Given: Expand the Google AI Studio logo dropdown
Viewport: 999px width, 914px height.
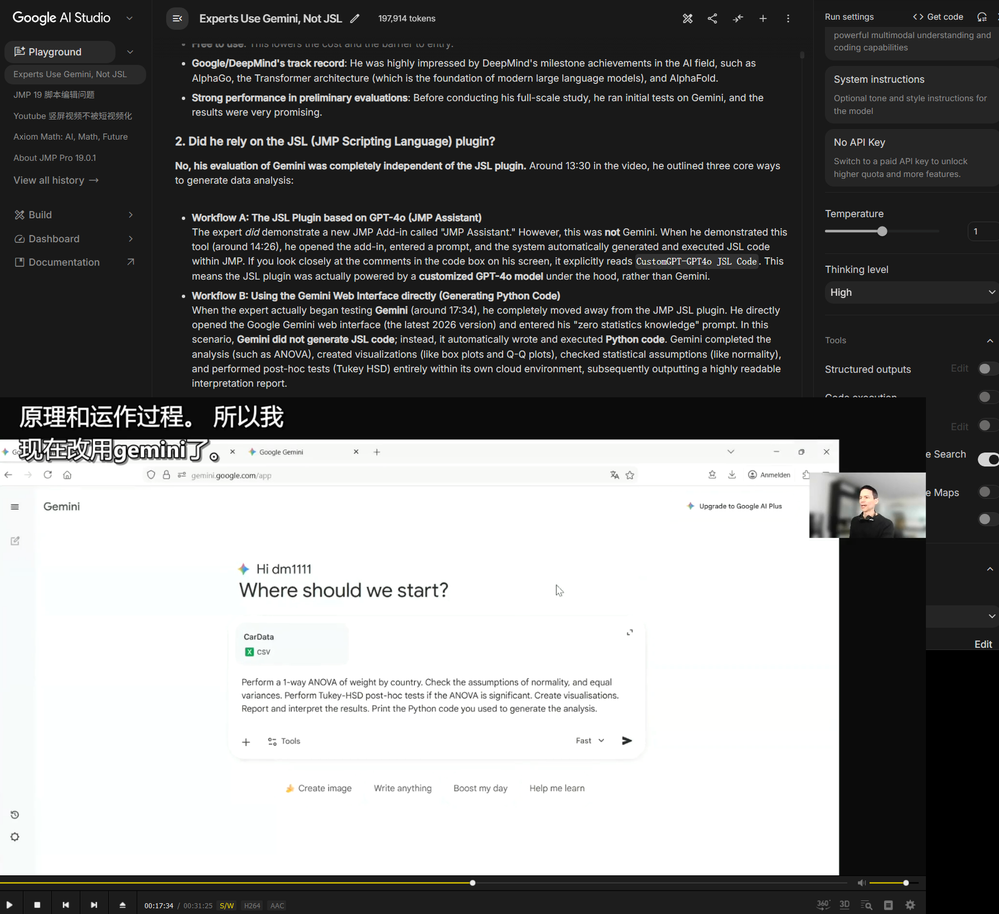Looking at the screenshot, I should click(129, 18).
